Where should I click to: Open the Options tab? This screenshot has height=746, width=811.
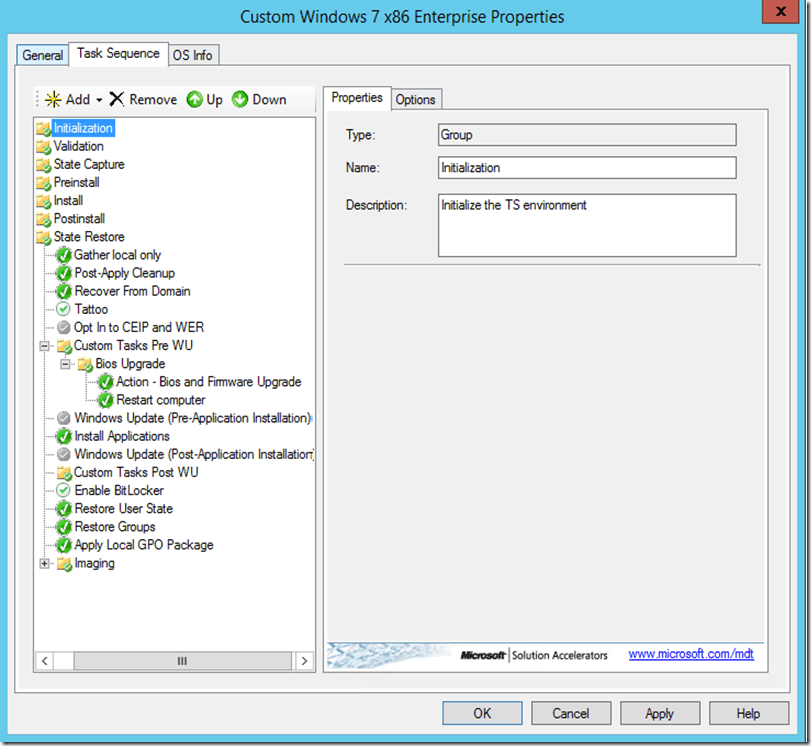coord(415,99)
